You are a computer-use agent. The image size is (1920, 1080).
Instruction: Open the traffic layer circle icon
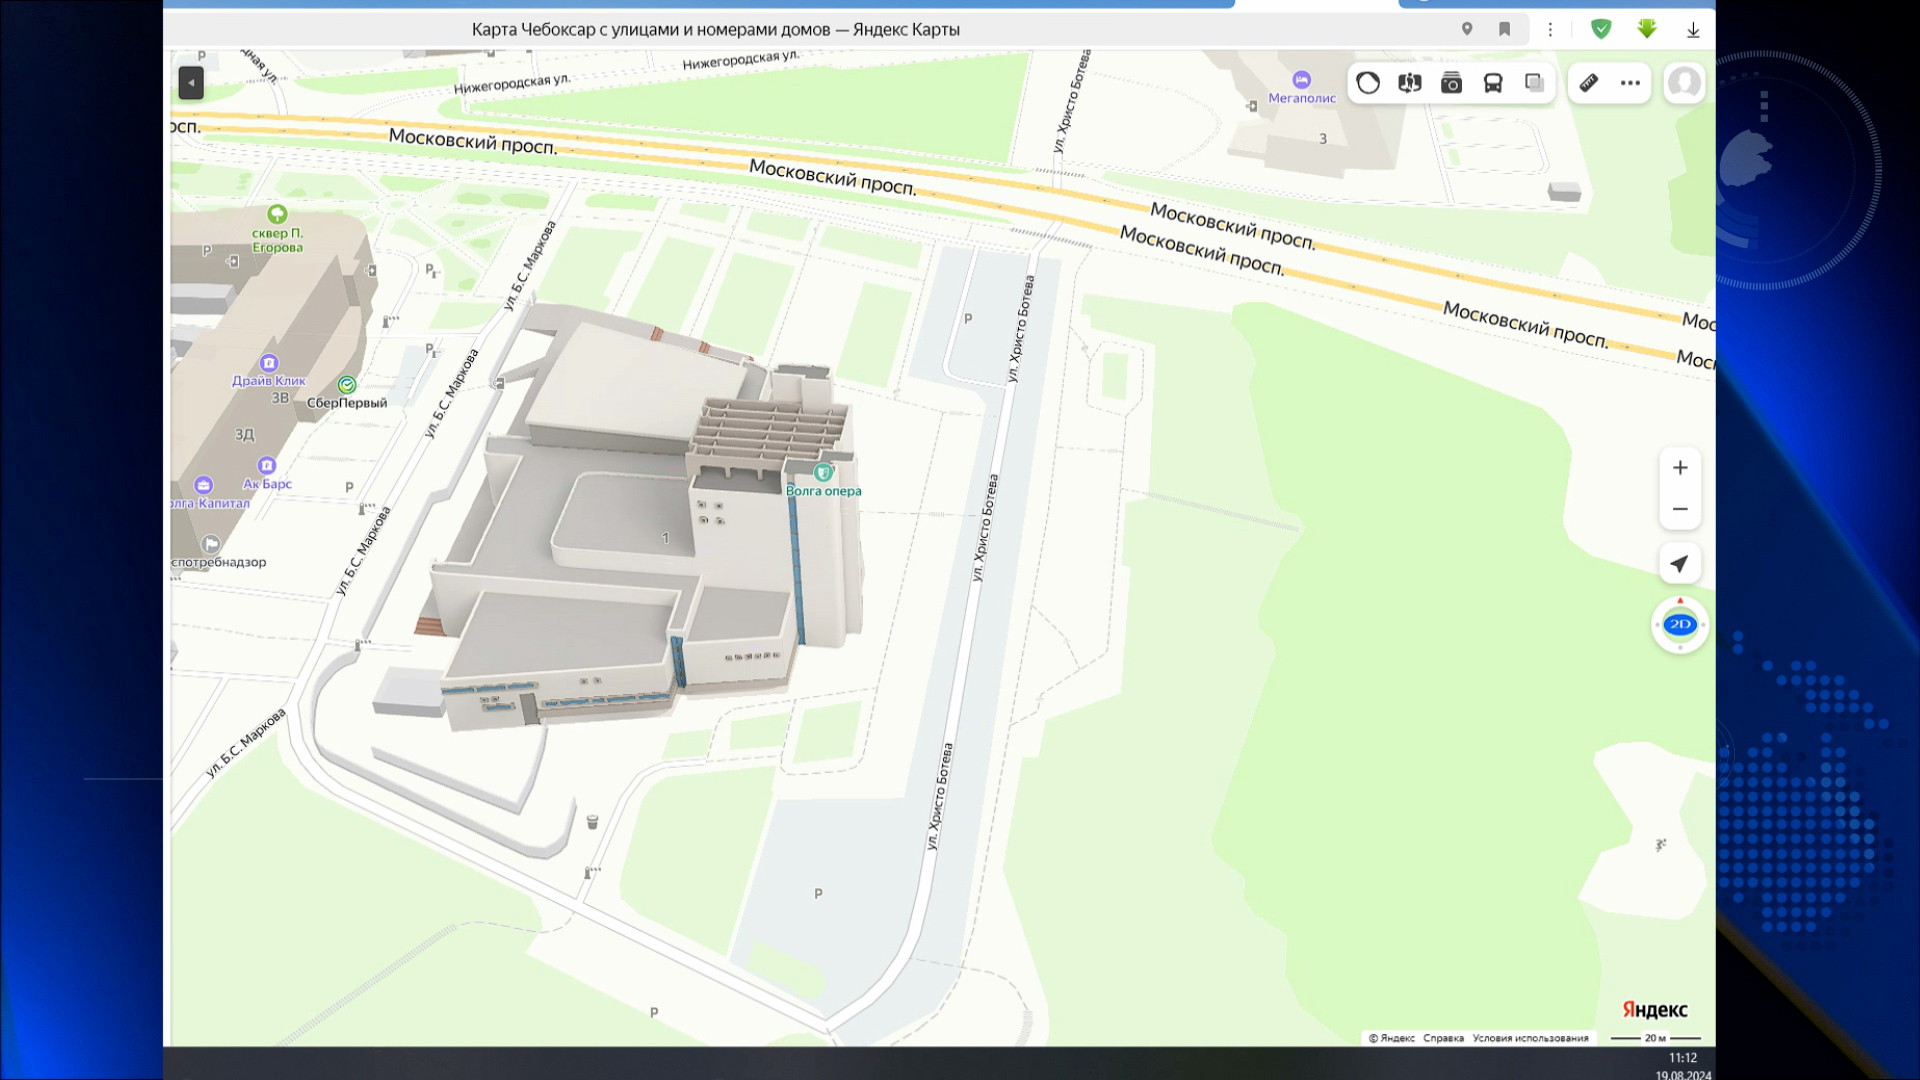pyautogui.click(x=1368, y=83)
